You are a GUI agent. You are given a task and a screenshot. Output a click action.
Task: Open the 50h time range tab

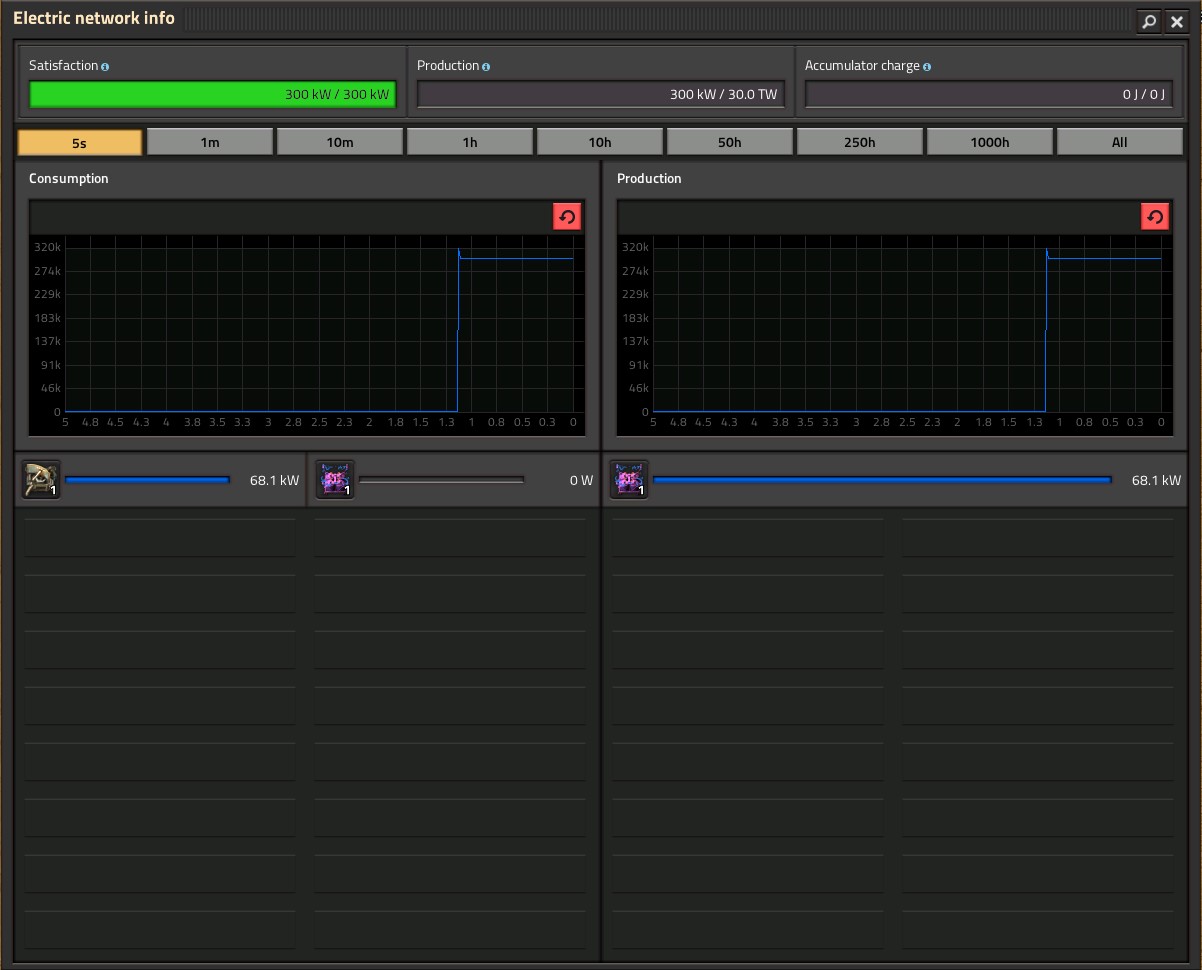[730, 142]
